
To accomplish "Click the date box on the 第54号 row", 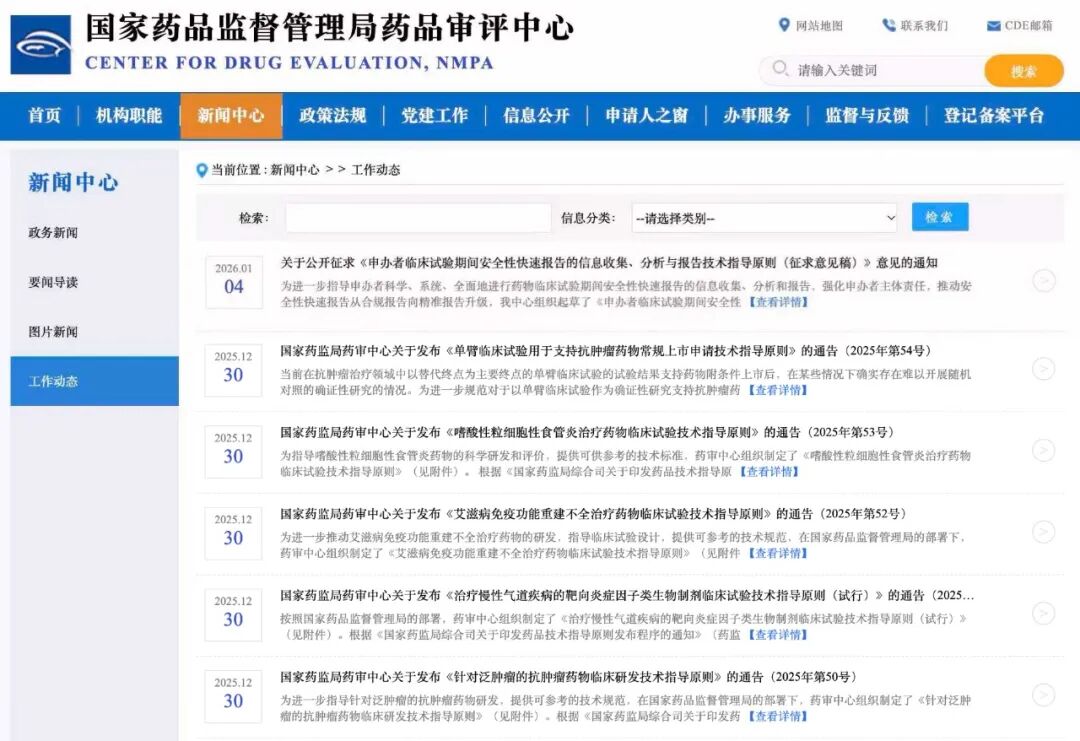I will [x=233, y=370].
